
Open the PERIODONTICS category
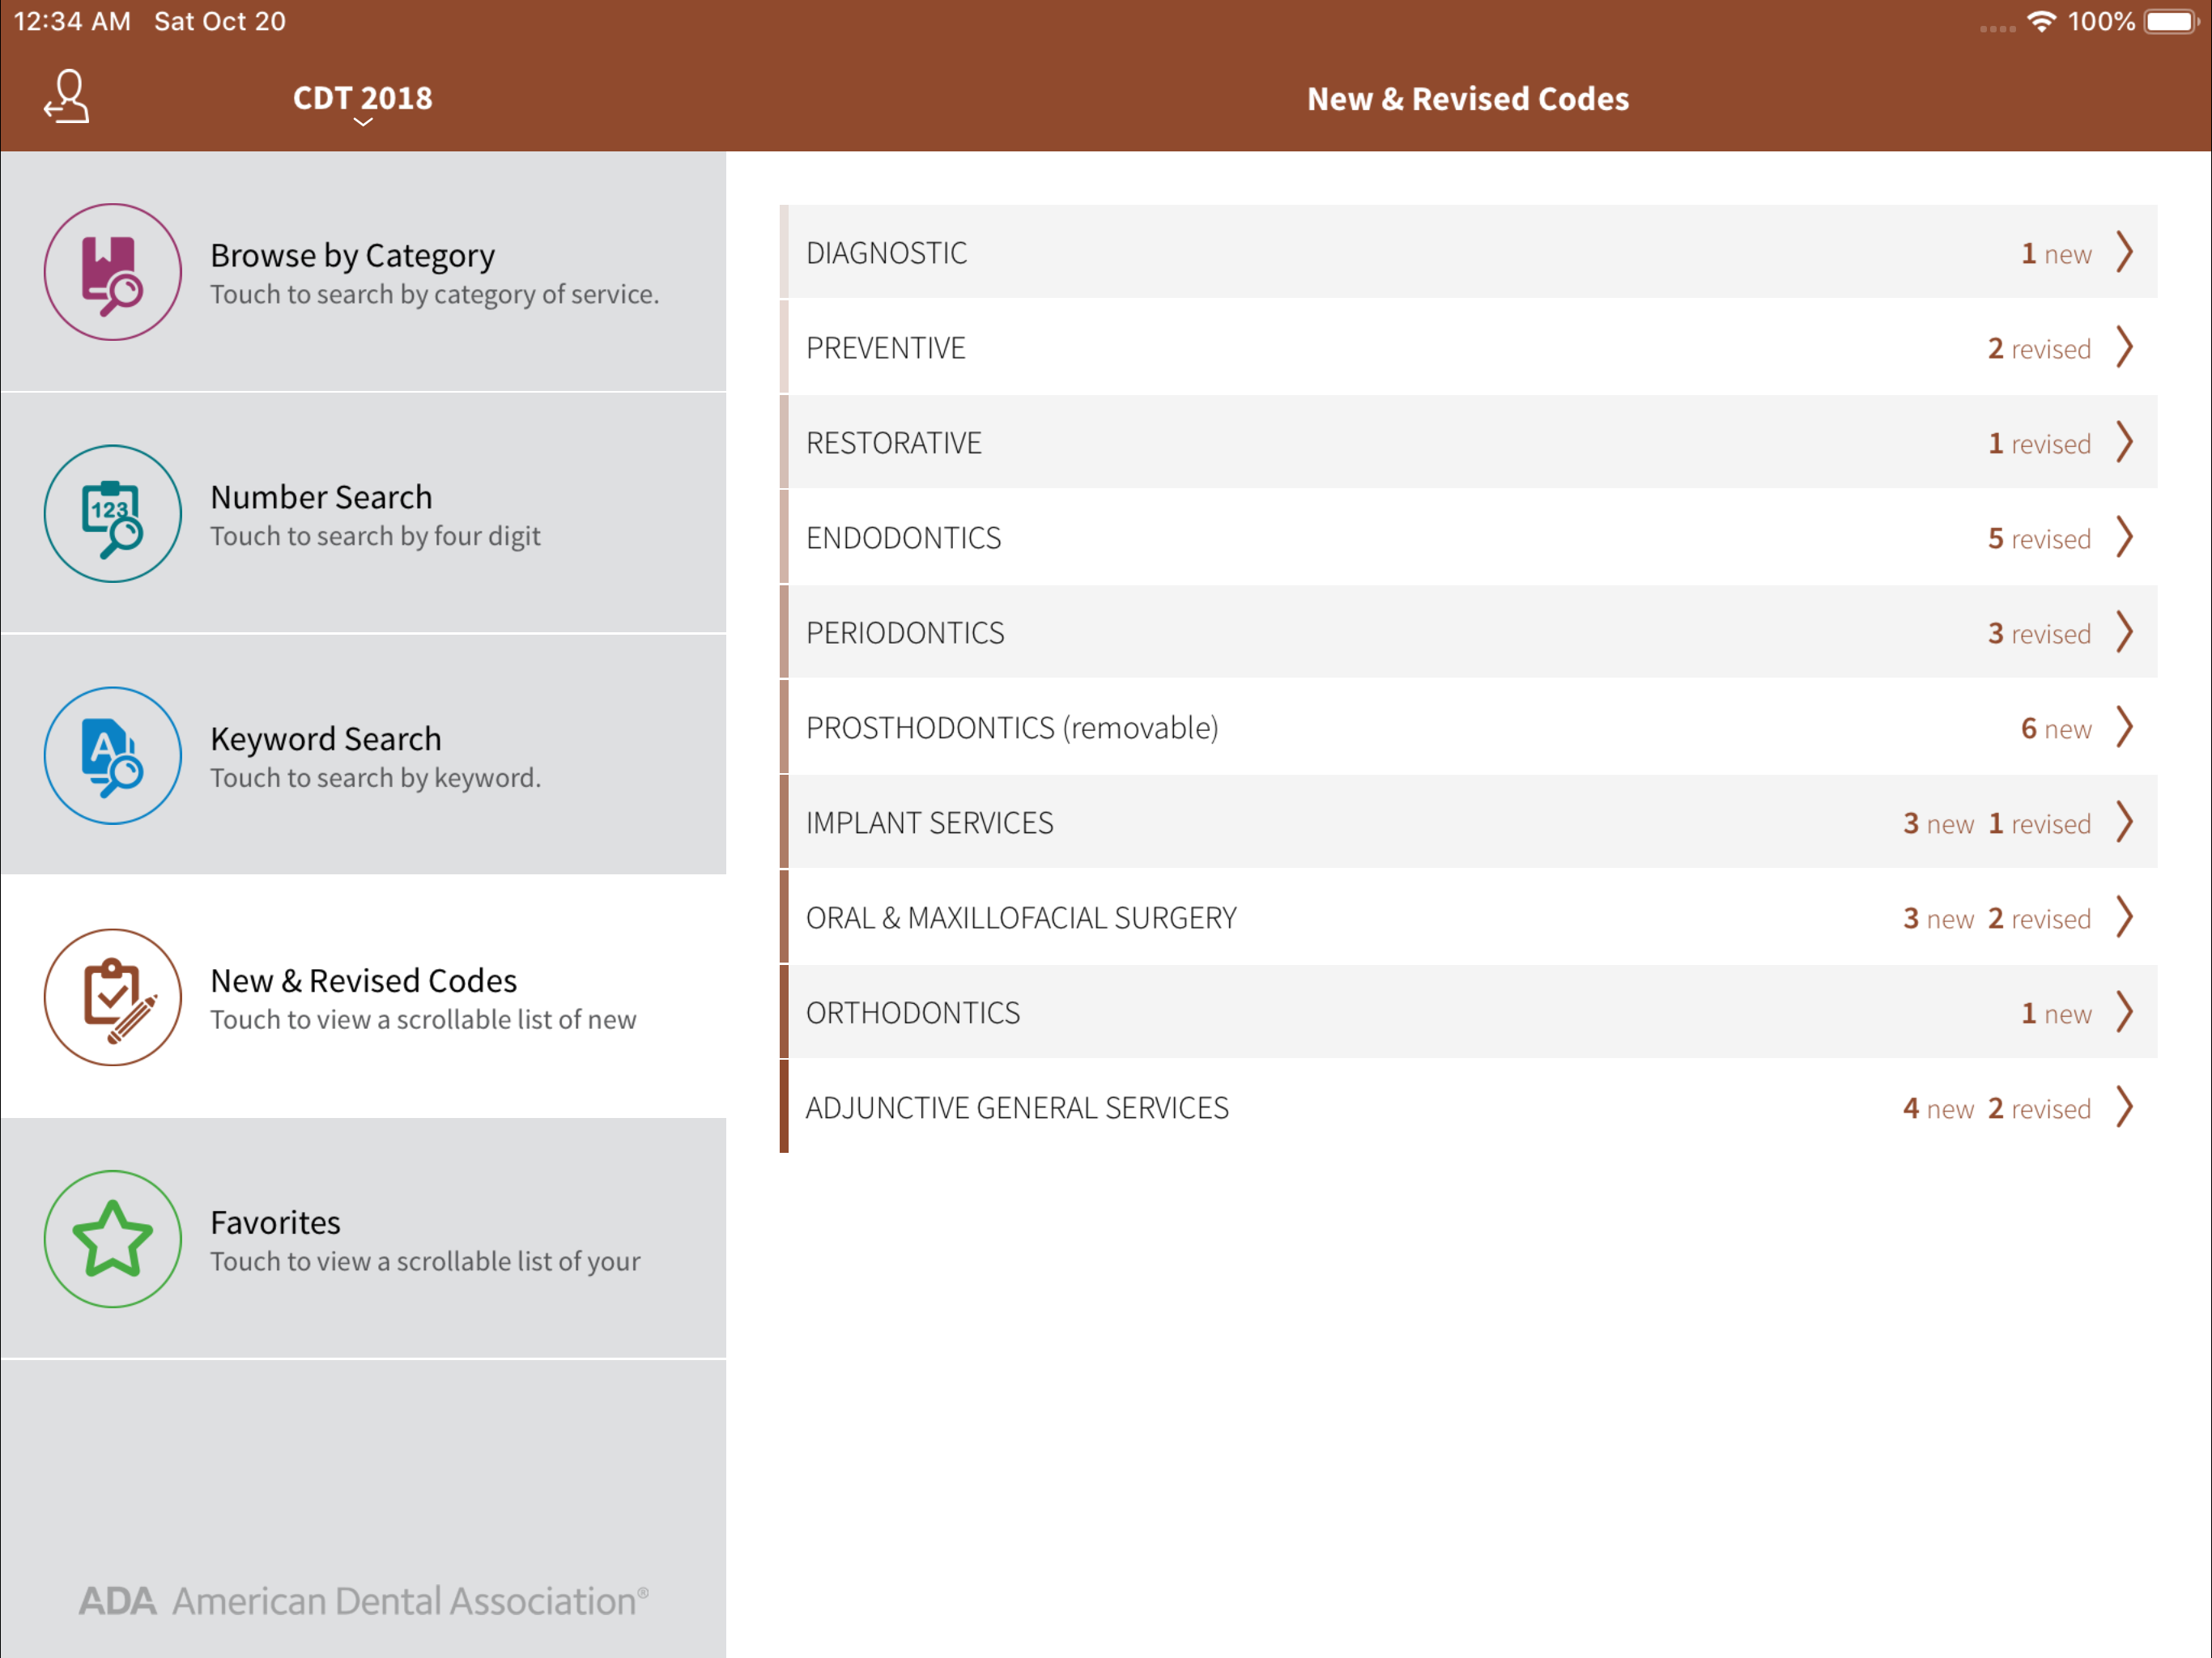click(x=1468, y=632)
